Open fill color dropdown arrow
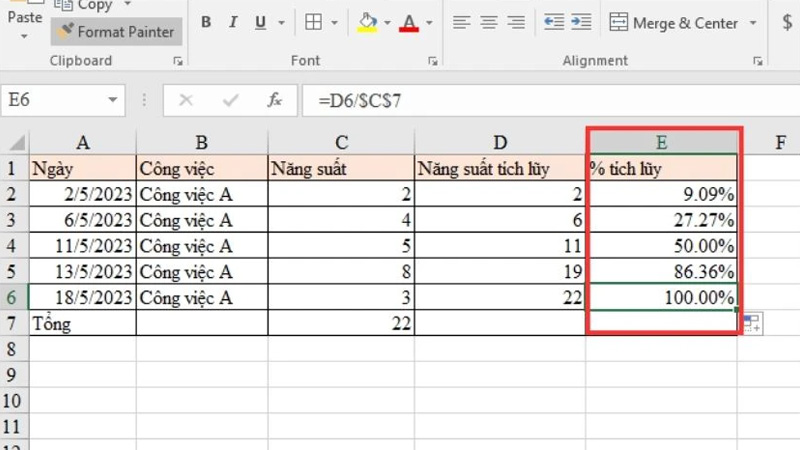This screenshot has width=800, height=450. 387,22
